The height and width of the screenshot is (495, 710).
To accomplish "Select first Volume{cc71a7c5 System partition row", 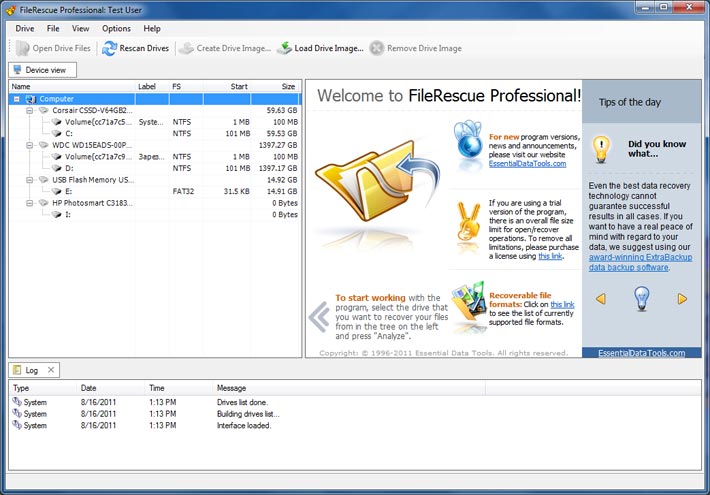I will (x=155, y=122).
